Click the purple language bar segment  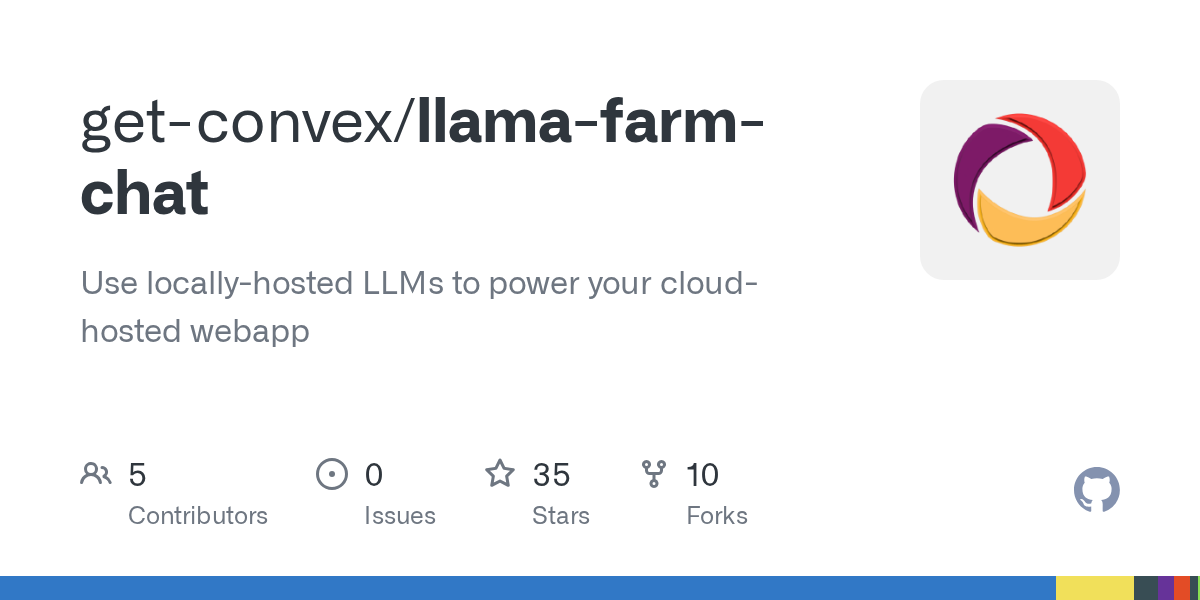pos(1166,588)
